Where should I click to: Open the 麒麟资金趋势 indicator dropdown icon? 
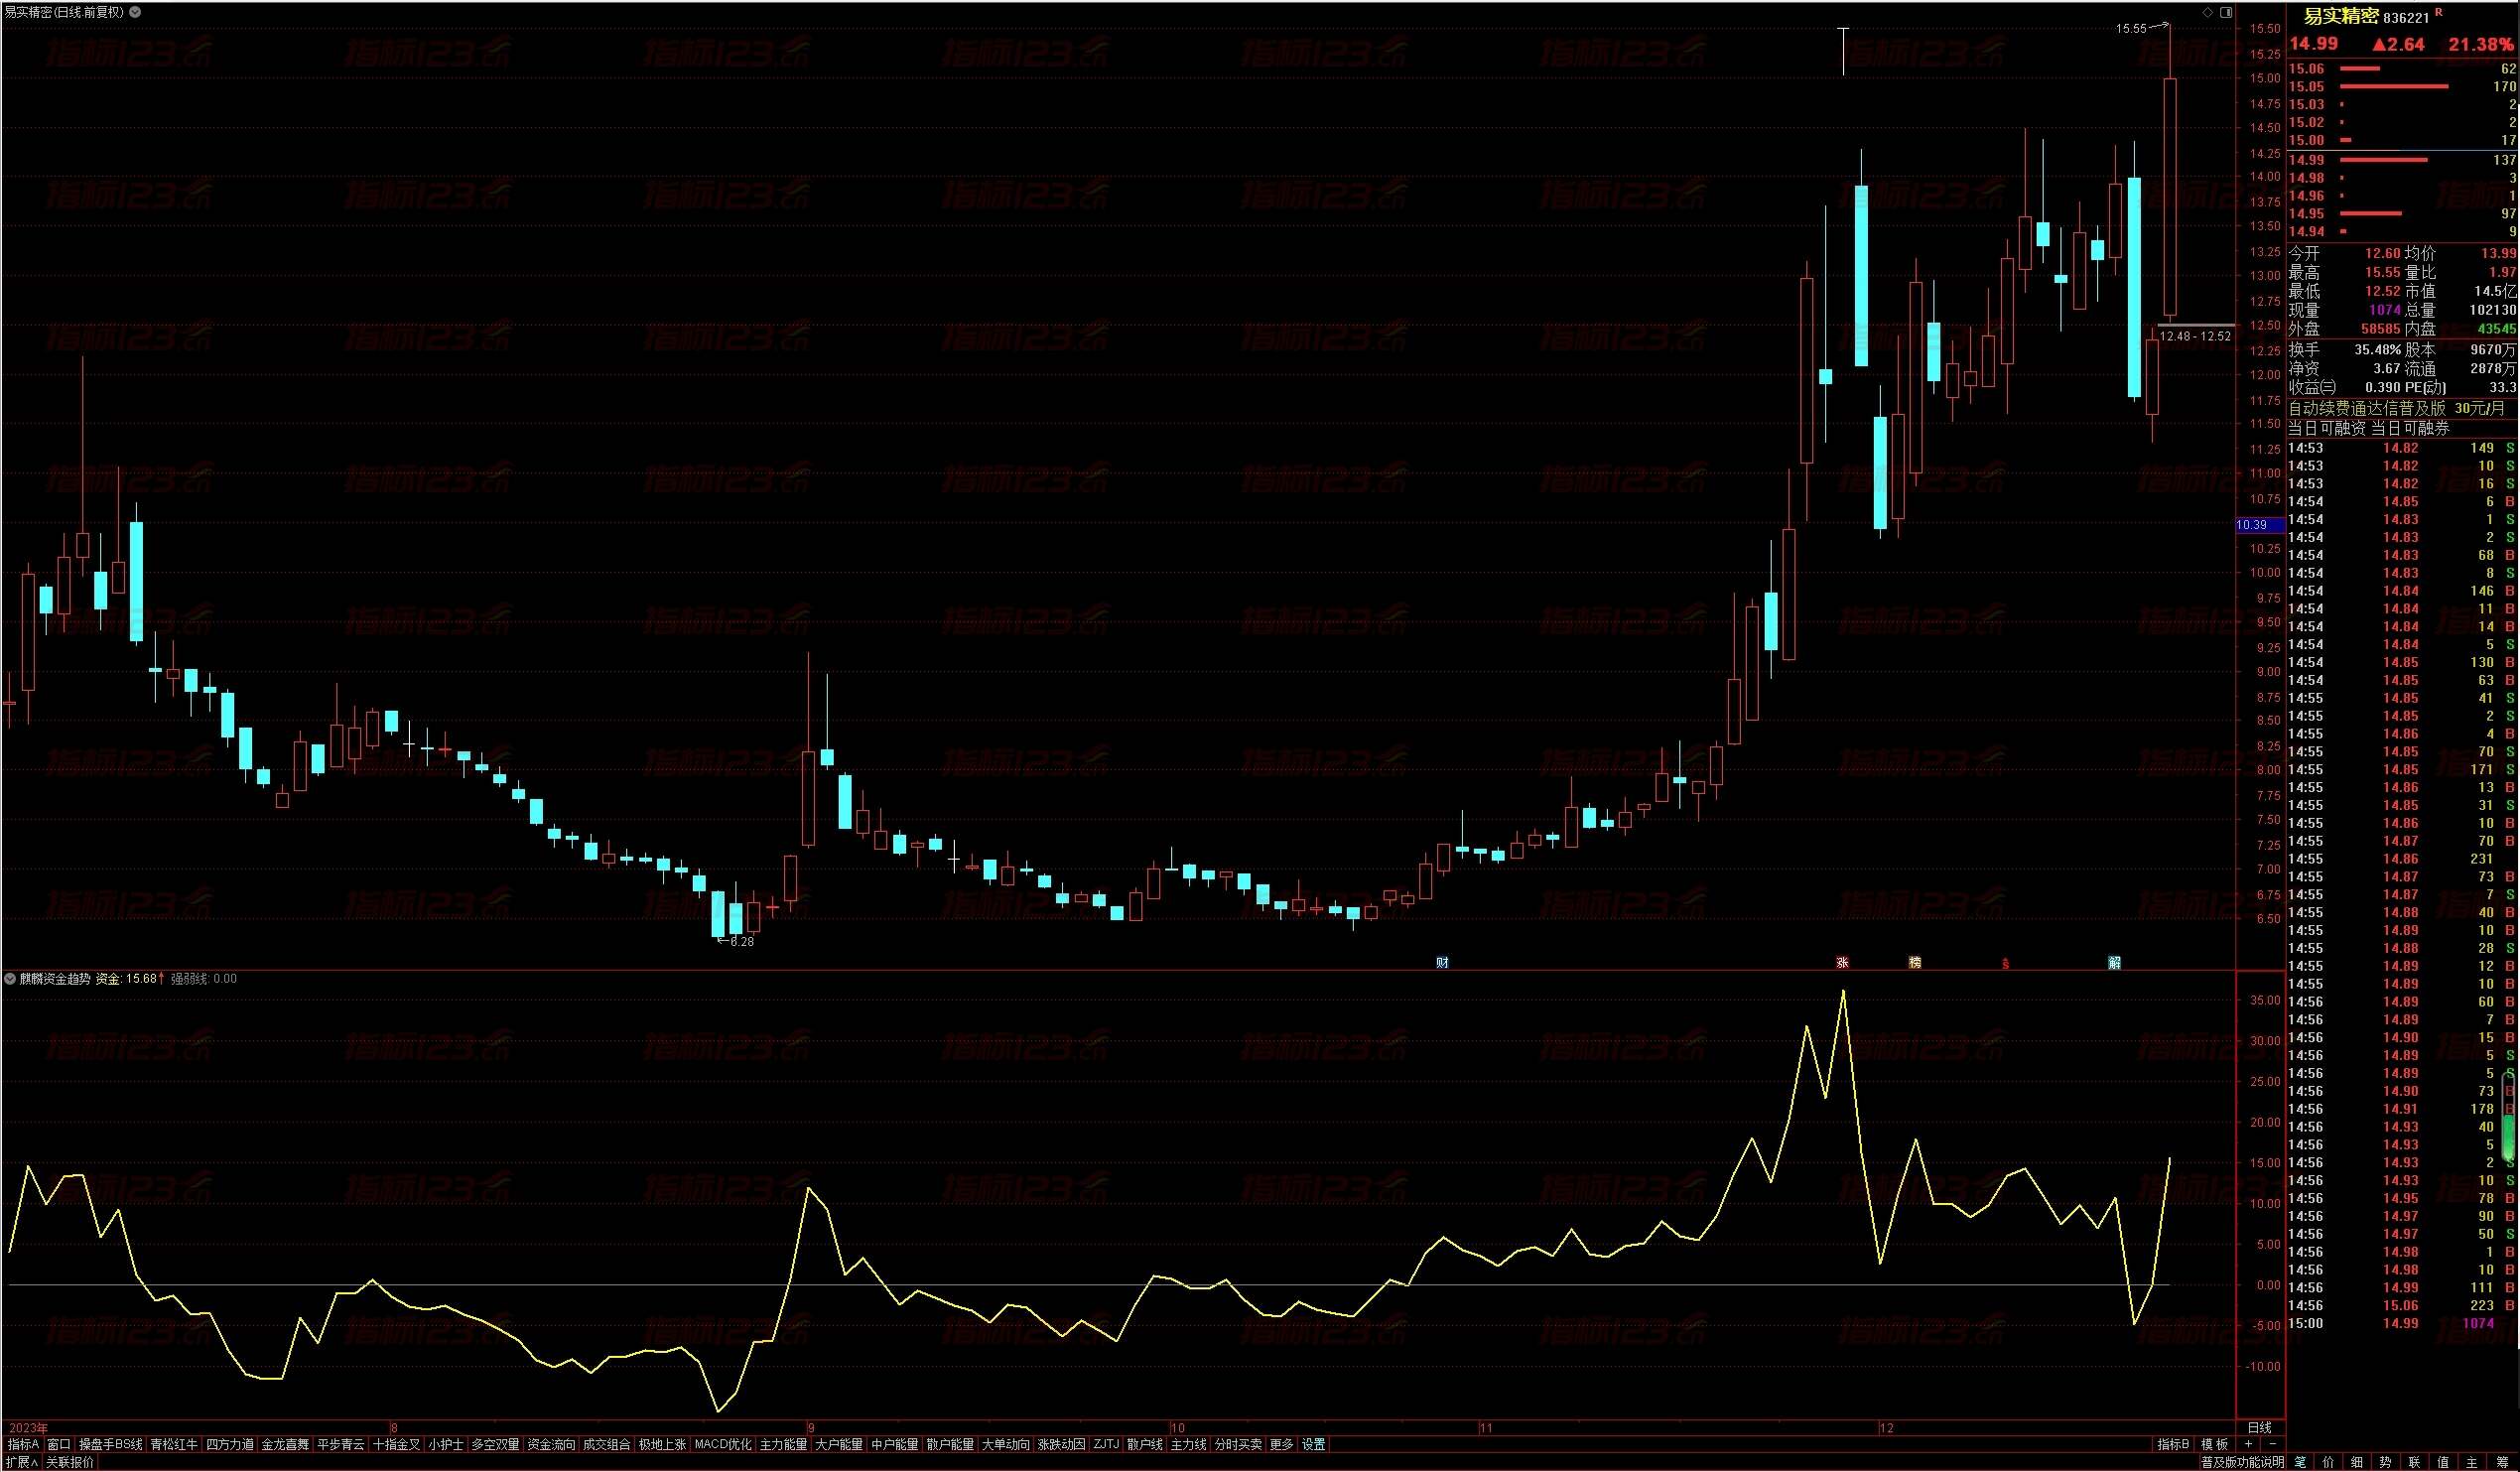(x=10, y=979)
